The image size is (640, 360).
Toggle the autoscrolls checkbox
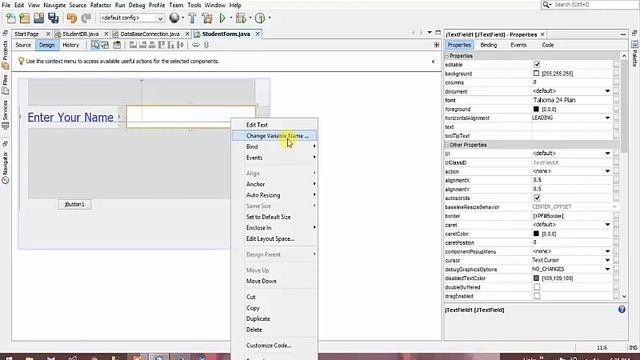[537, 198]
